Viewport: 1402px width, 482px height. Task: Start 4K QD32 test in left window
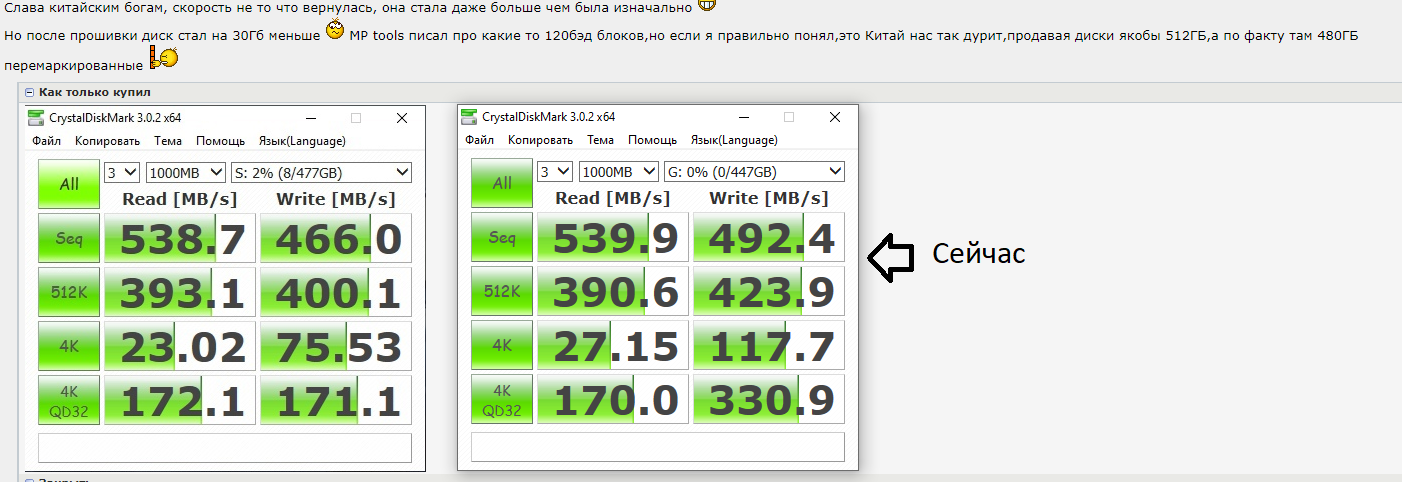pyautogui.click(x=69, y=400)
